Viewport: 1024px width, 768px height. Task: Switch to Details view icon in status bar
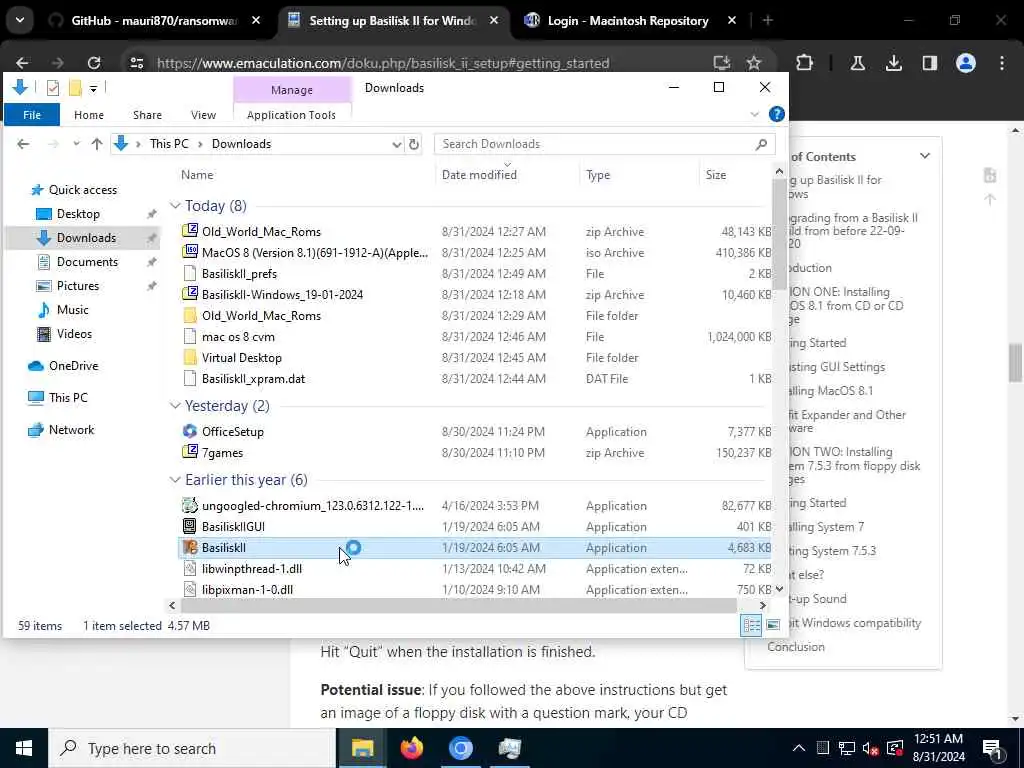[x=750, y=625]
